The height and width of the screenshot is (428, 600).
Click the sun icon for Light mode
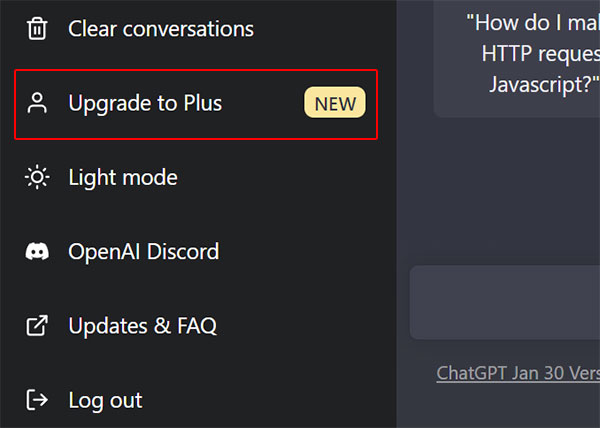[x=37, y=177]
